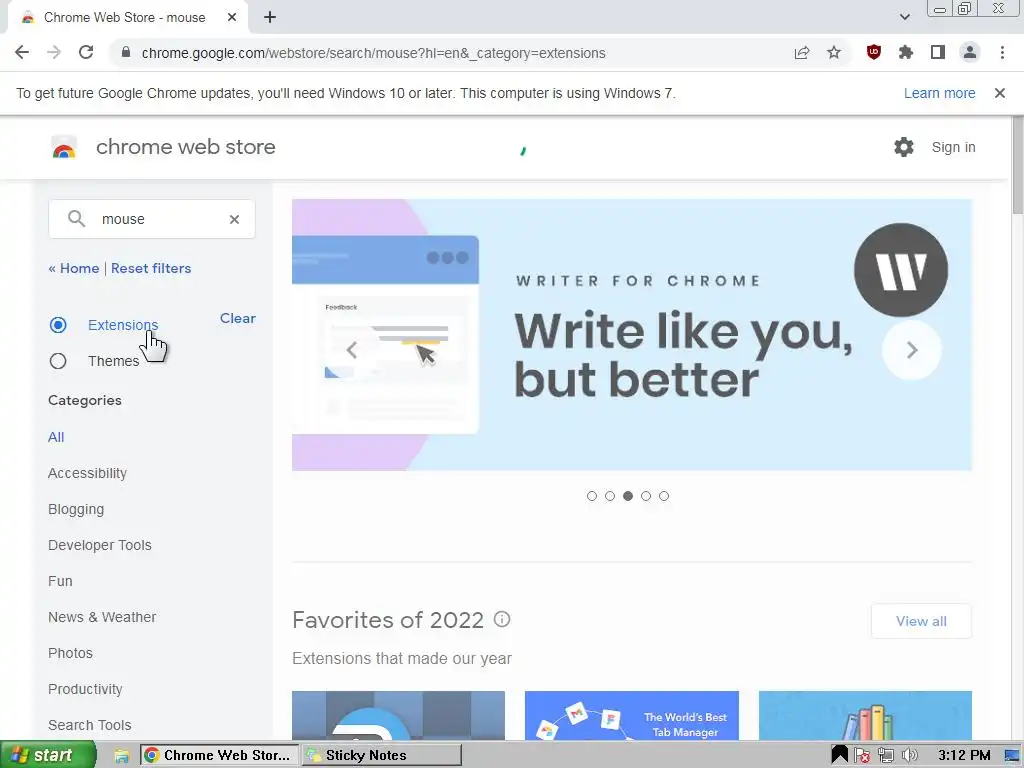The height and width of the screenshot is (768, 1024).
Task: Open the third Favorites card with books
Action: (865, 715)
